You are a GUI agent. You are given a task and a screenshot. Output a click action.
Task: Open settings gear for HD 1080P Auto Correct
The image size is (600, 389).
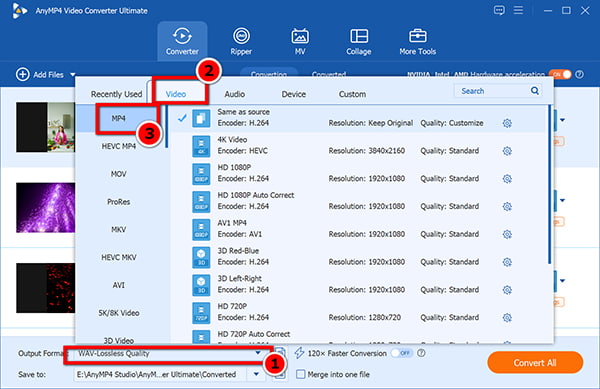[x=507, y=207]
